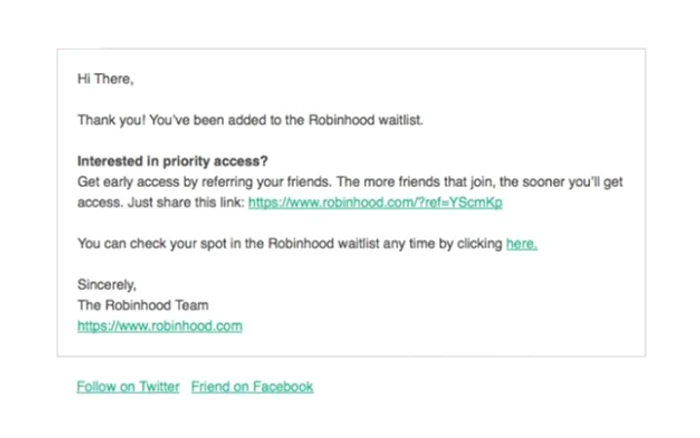700x438 pixels.
Task: Follow on Twitter link
Action: coord(128,387)
